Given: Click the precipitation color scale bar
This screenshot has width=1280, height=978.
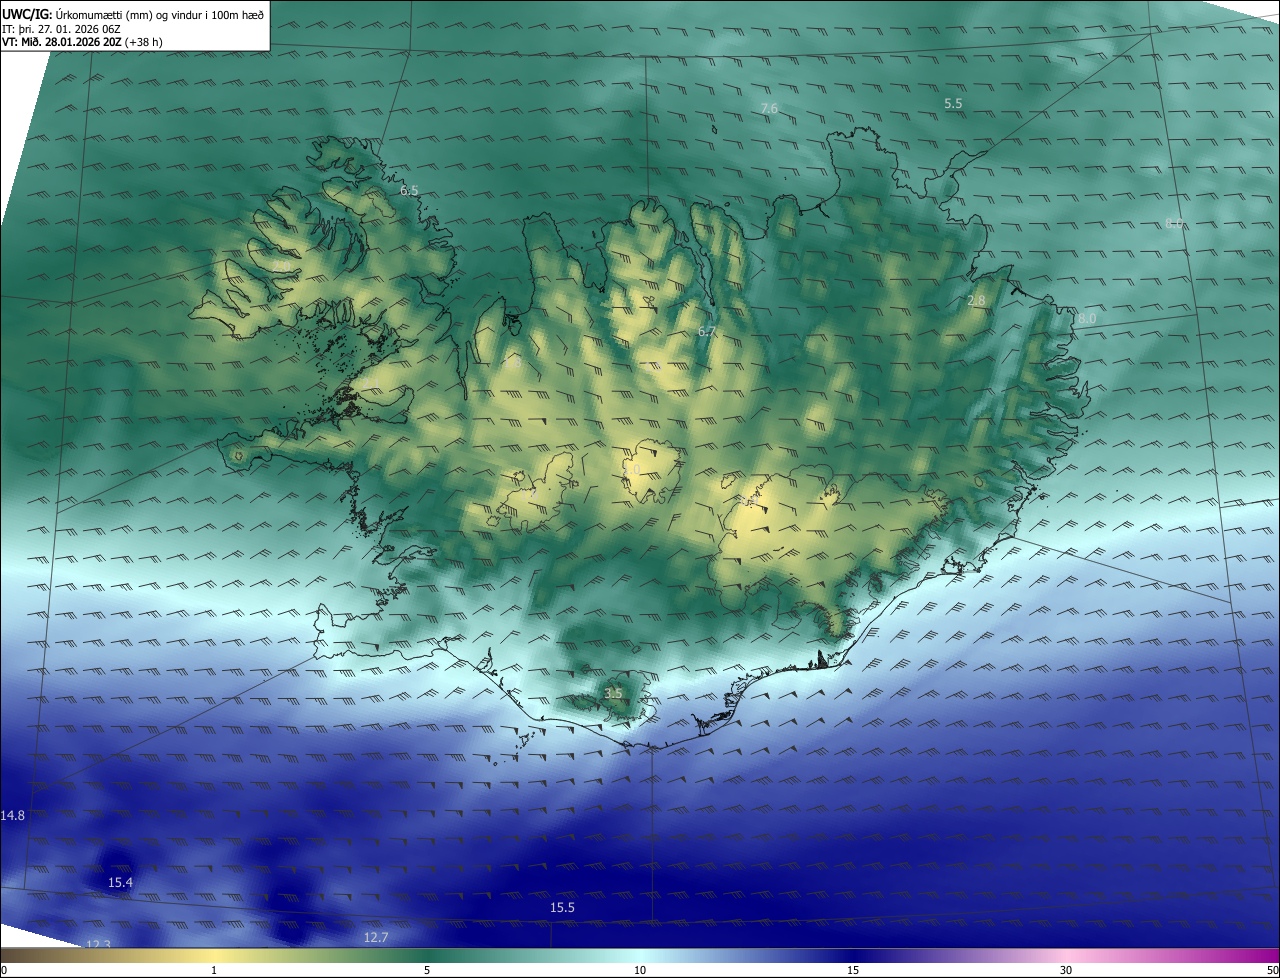Looking at the screenshot, I should 640,955.
